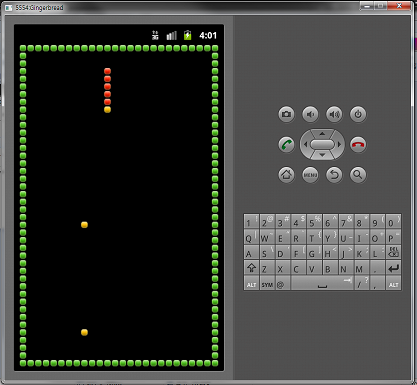Tap the N key
Screen dimensions: 417x385
[x=346, y=268]
